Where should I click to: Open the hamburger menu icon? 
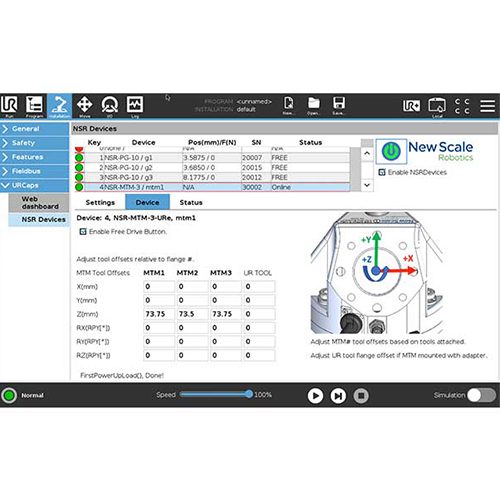[487, 106]
